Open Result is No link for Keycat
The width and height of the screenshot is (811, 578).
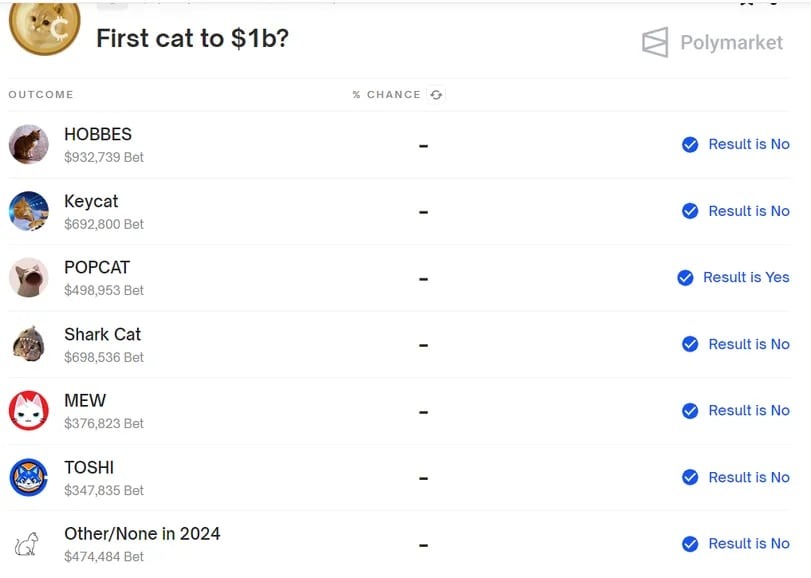coord(749,211)
